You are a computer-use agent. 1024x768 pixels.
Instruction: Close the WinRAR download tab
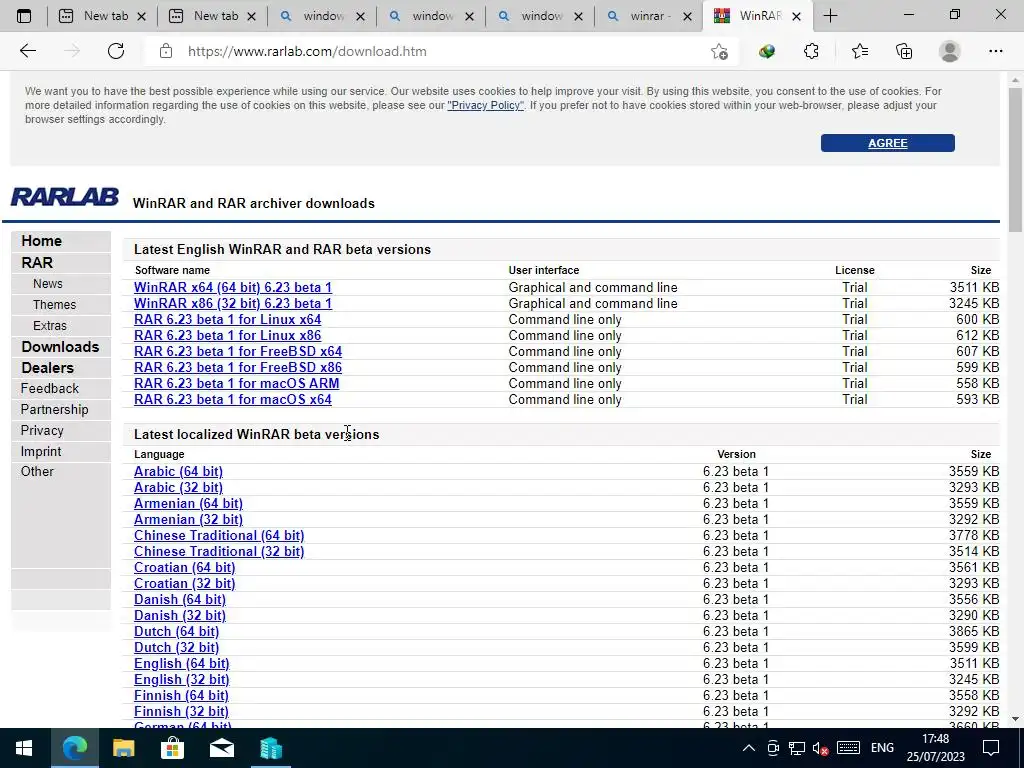[x=796, y=16]
